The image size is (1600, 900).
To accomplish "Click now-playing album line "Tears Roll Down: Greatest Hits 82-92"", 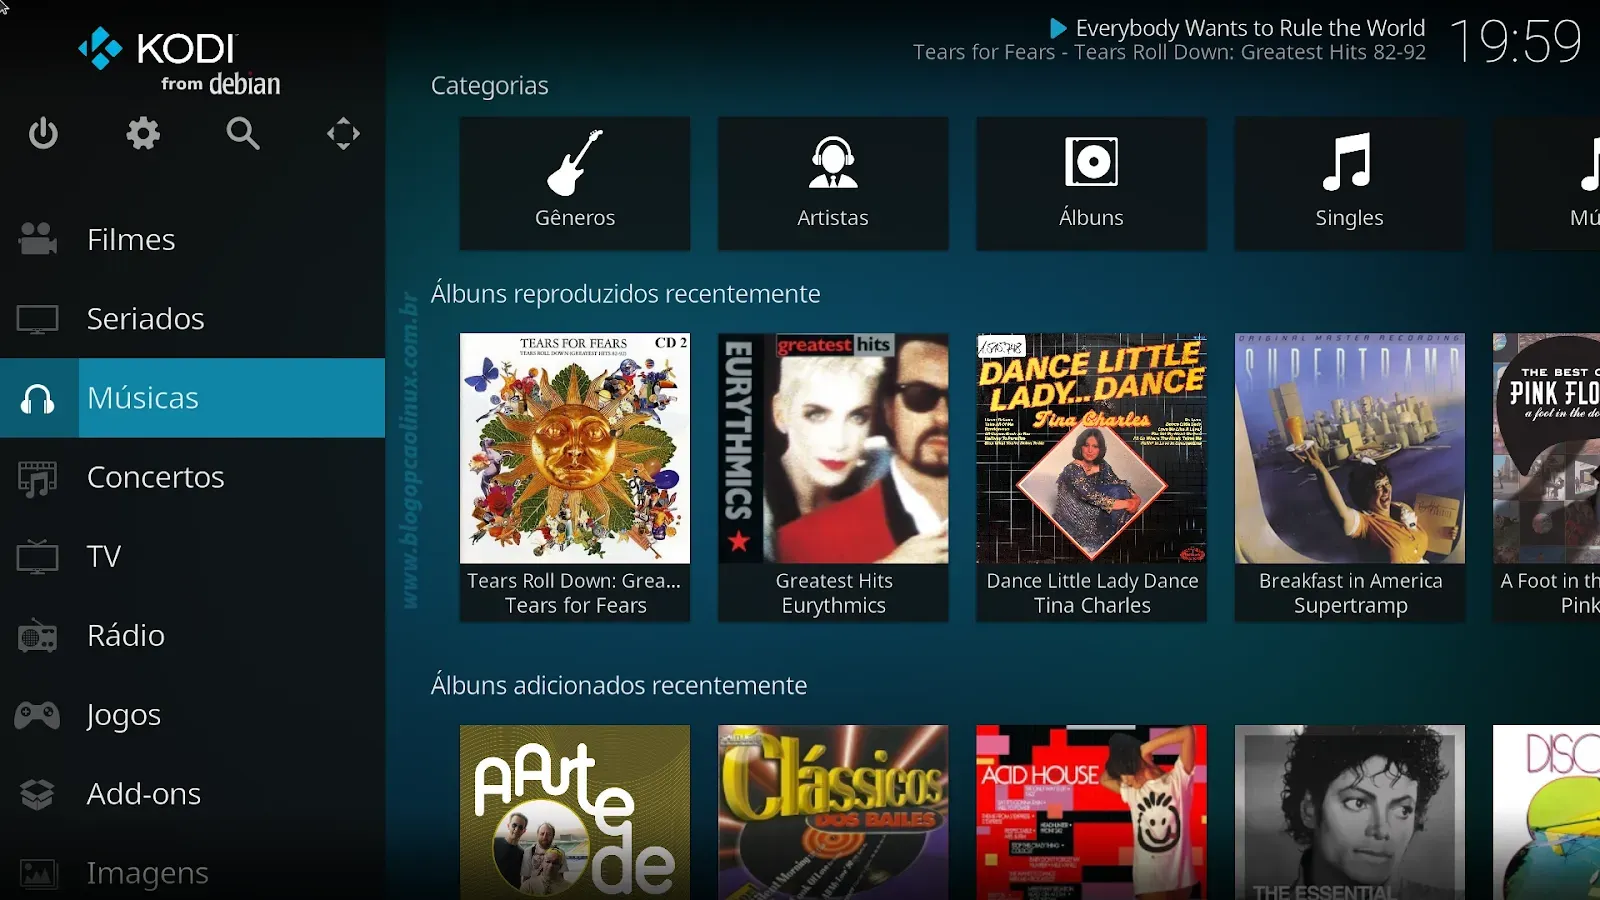I will click(1250, 52).
